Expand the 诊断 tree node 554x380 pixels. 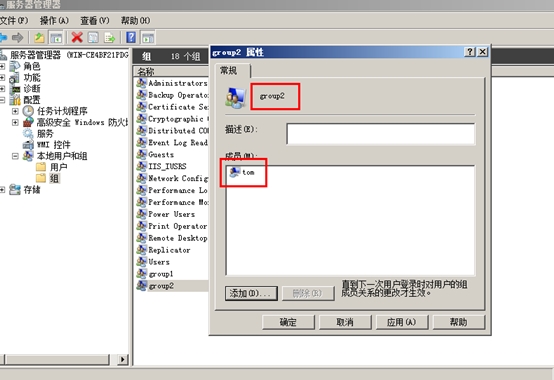(2, 89)
